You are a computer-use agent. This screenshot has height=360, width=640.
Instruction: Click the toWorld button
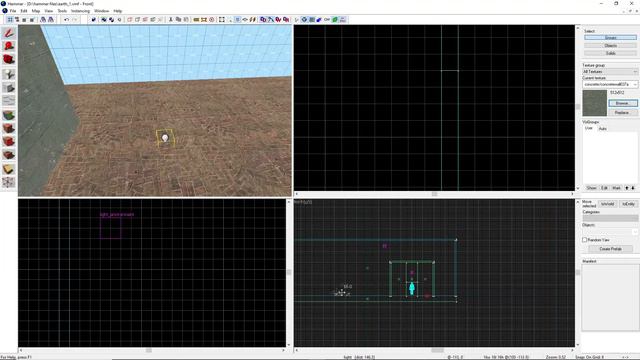608,204
